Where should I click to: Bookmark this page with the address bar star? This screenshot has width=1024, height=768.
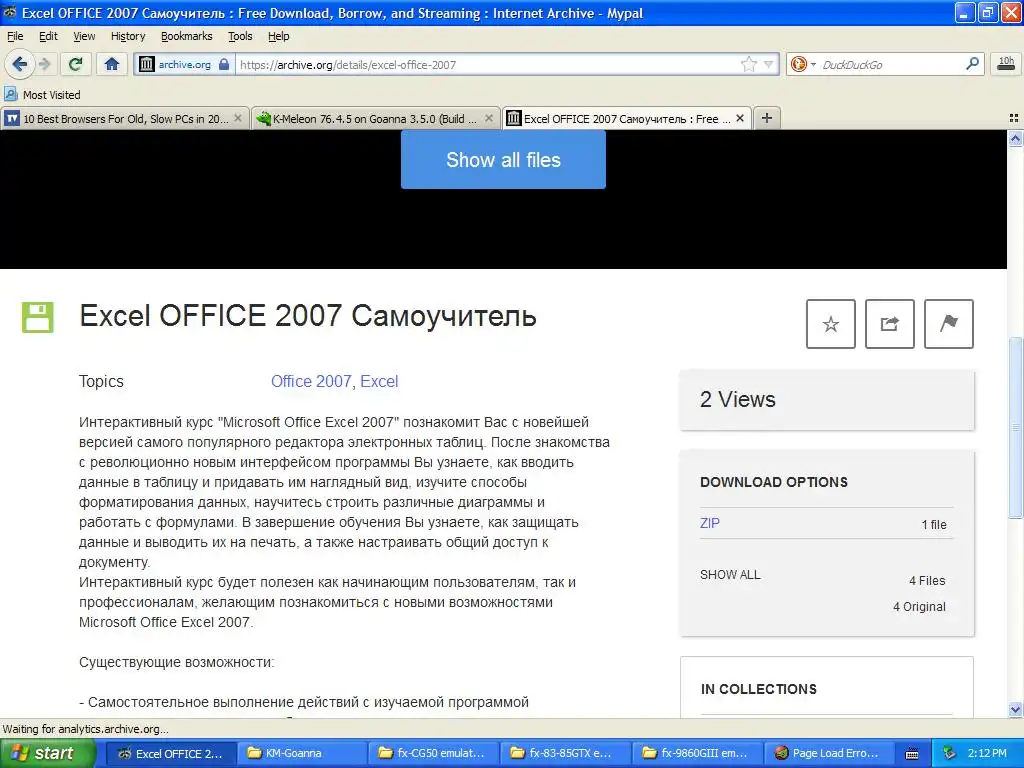[748, 64]
